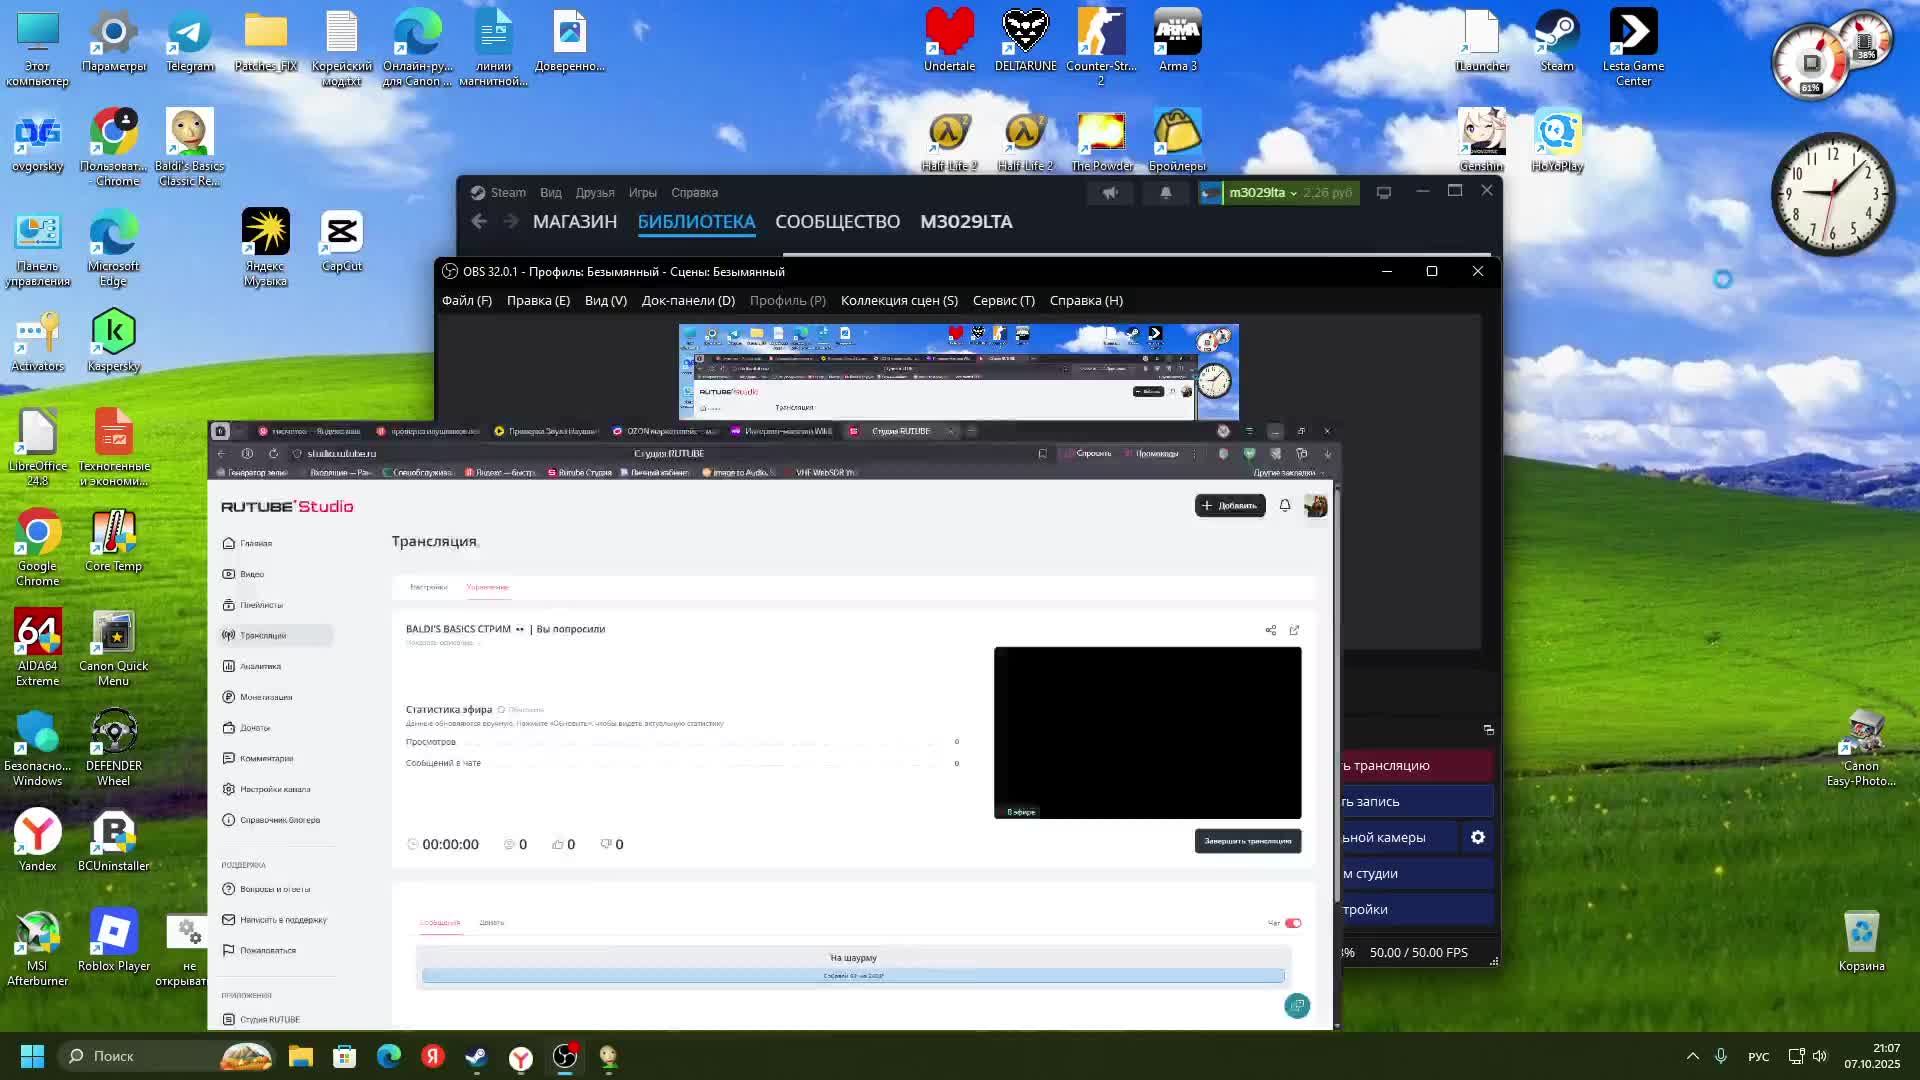Open RUTUBE notifications bell

1285,506
